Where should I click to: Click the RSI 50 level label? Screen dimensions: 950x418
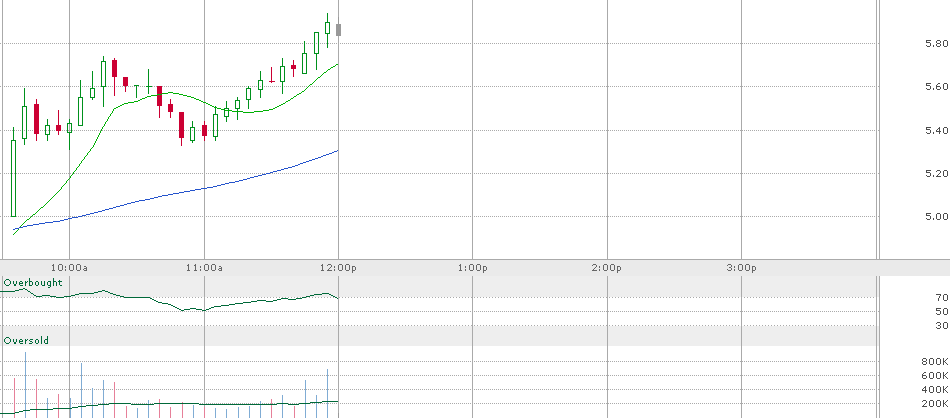(942, 311)
